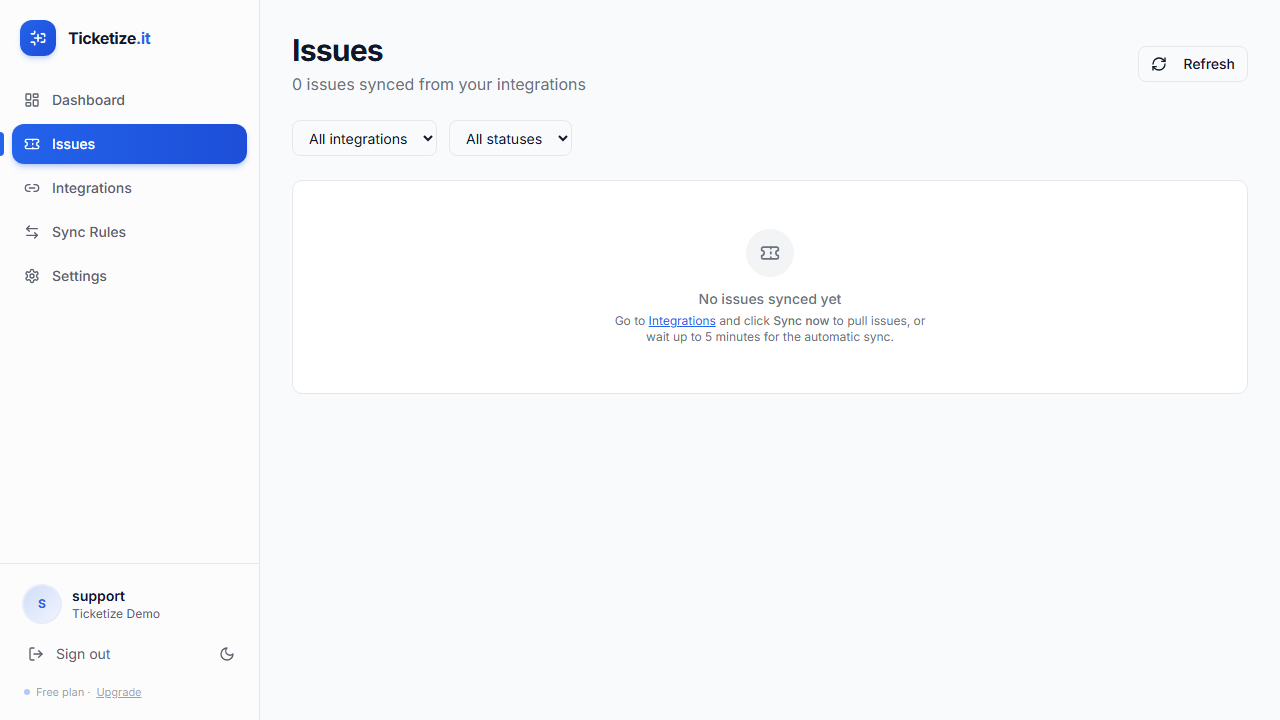Viewport: 1280px width, 720px height.
Task: Select Issues in the sidebar
Action: tap(129, 144)
